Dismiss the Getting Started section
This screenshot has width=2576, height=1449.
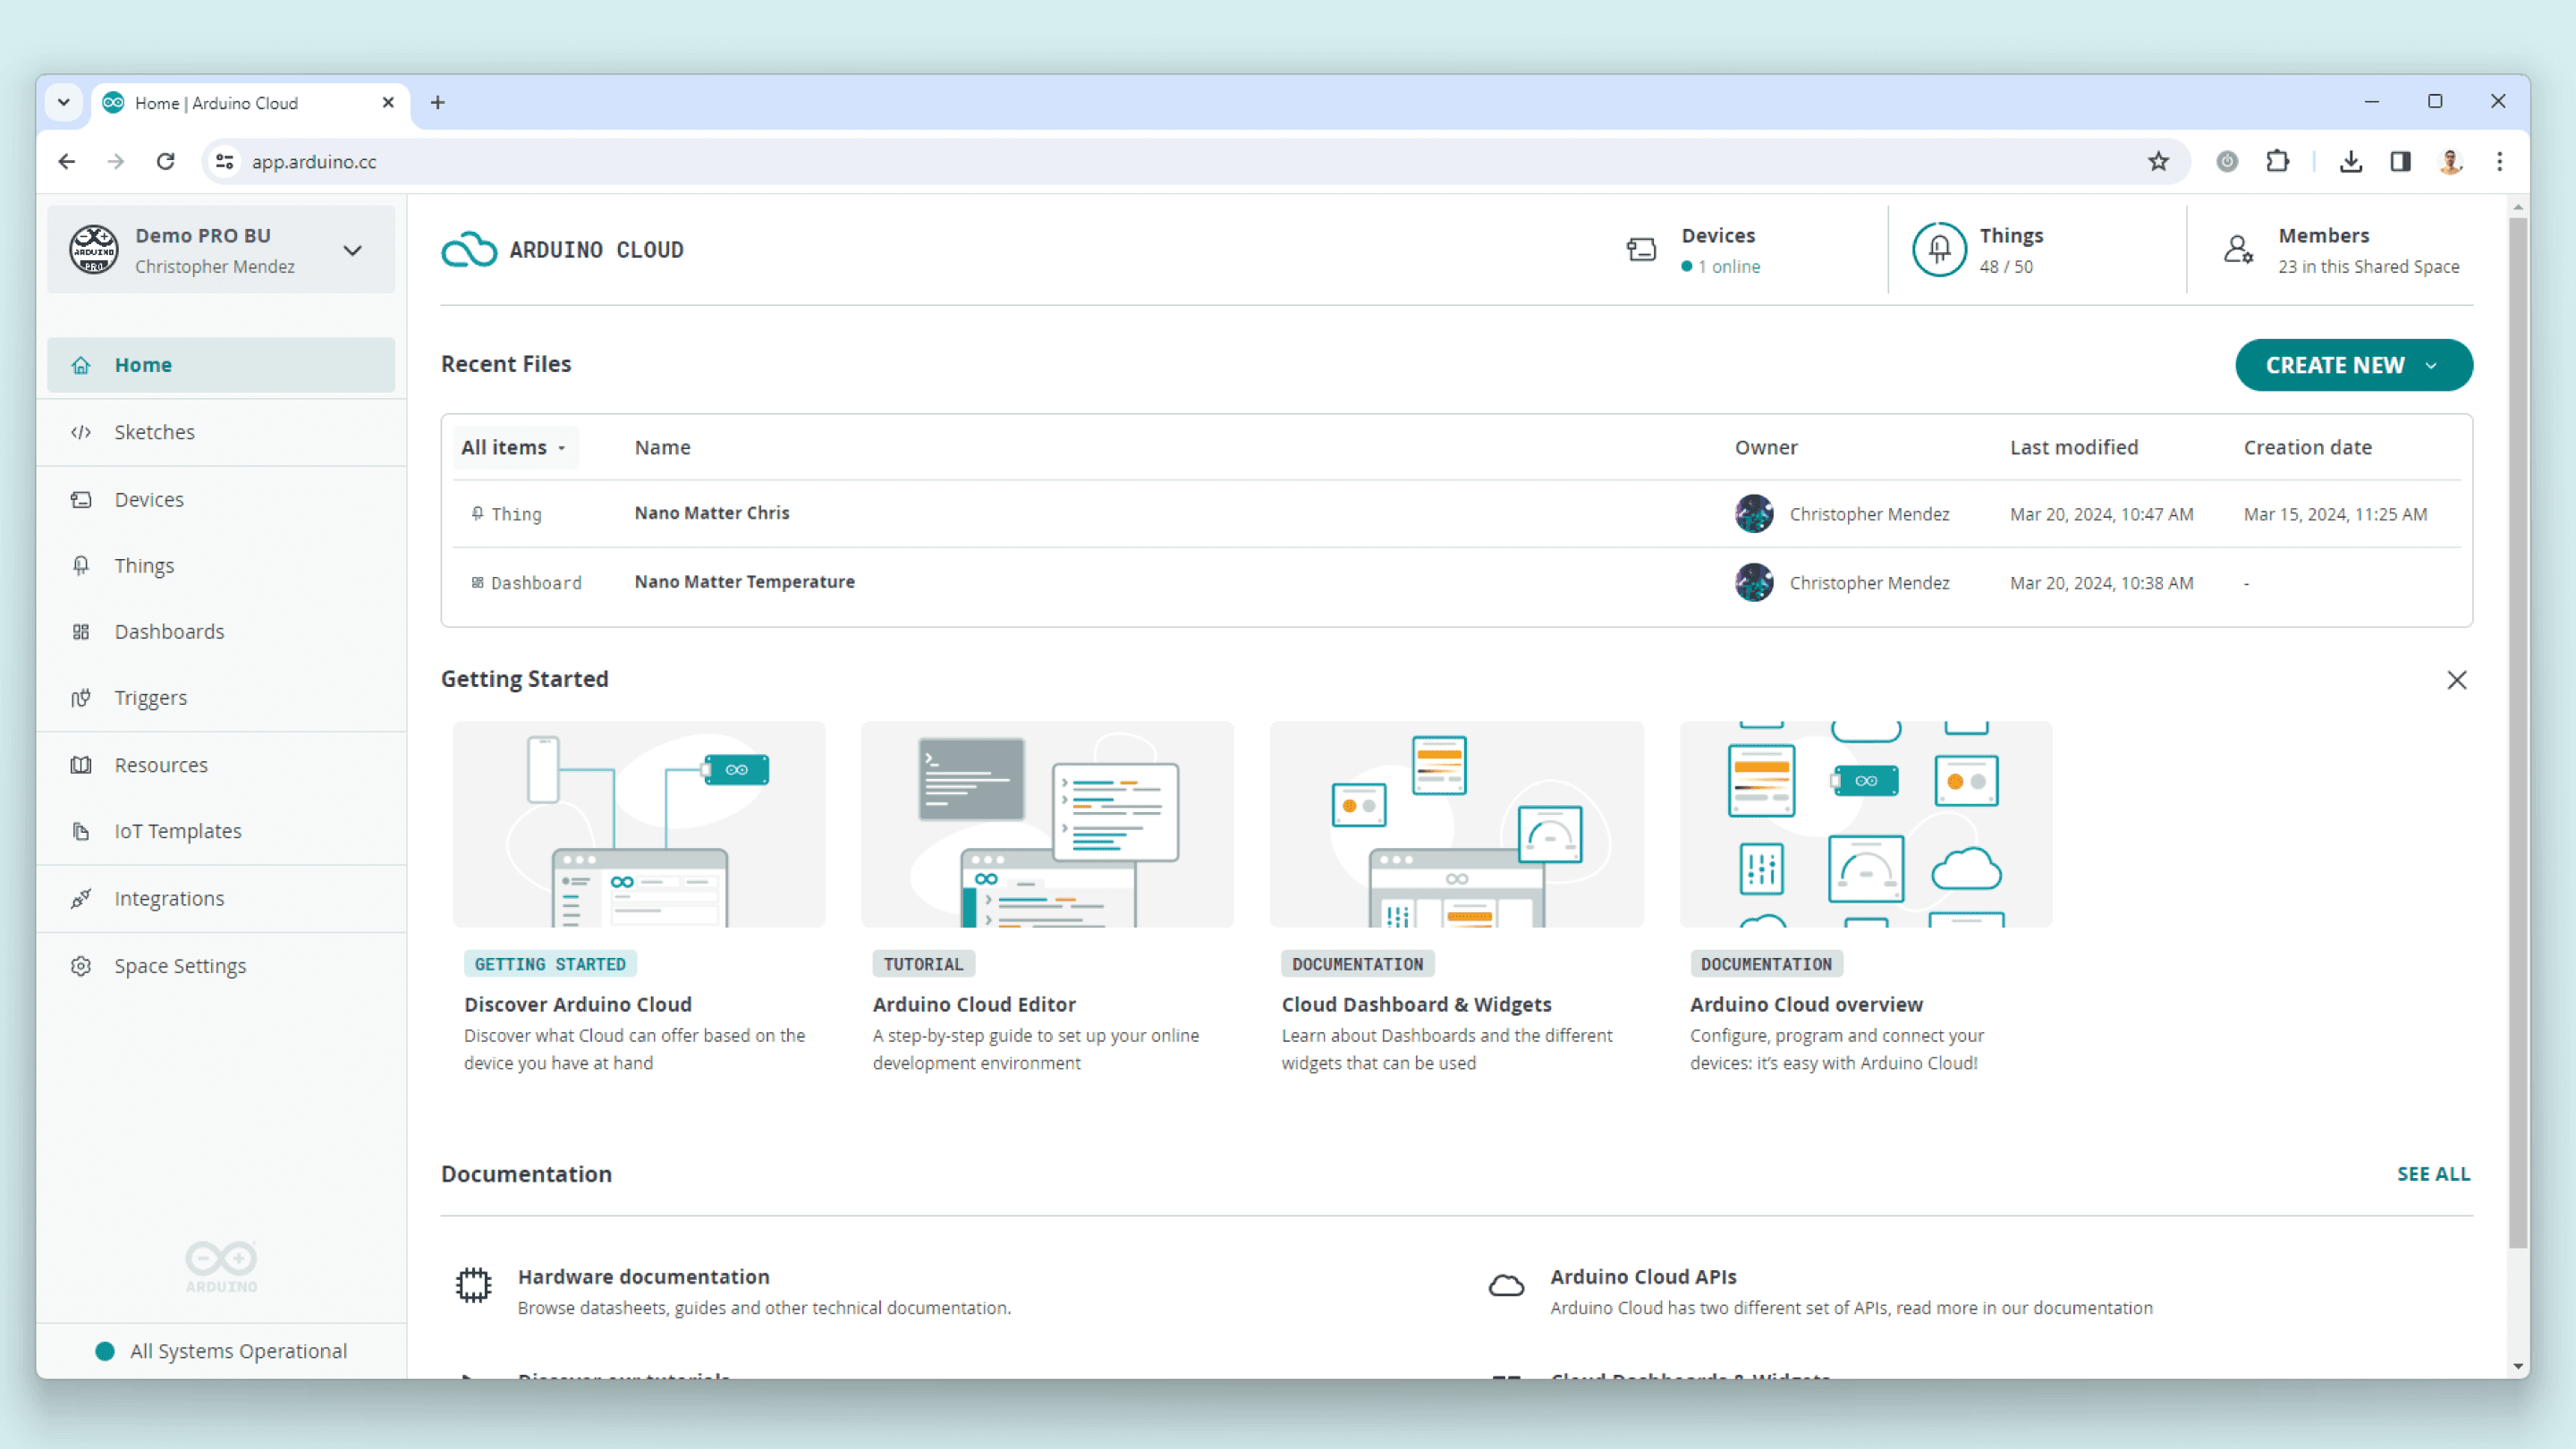[x=2456, y=680]
